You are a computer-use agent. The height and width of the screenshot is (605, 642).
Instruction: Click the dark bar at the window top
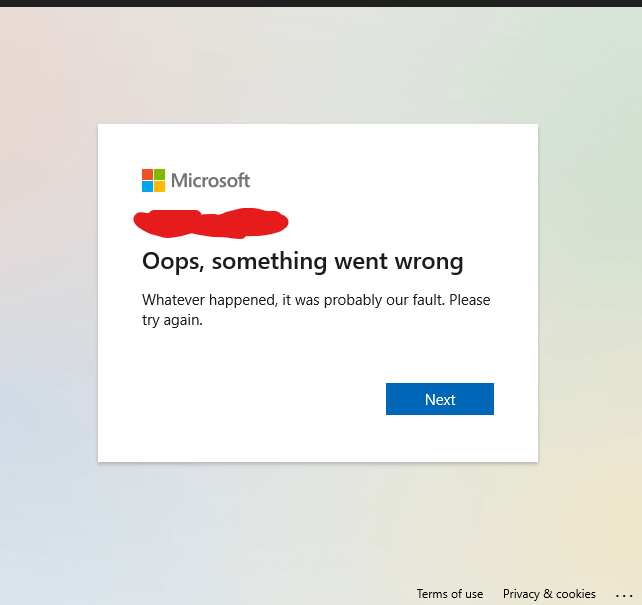pyautogui.click(x=321, y=3)
